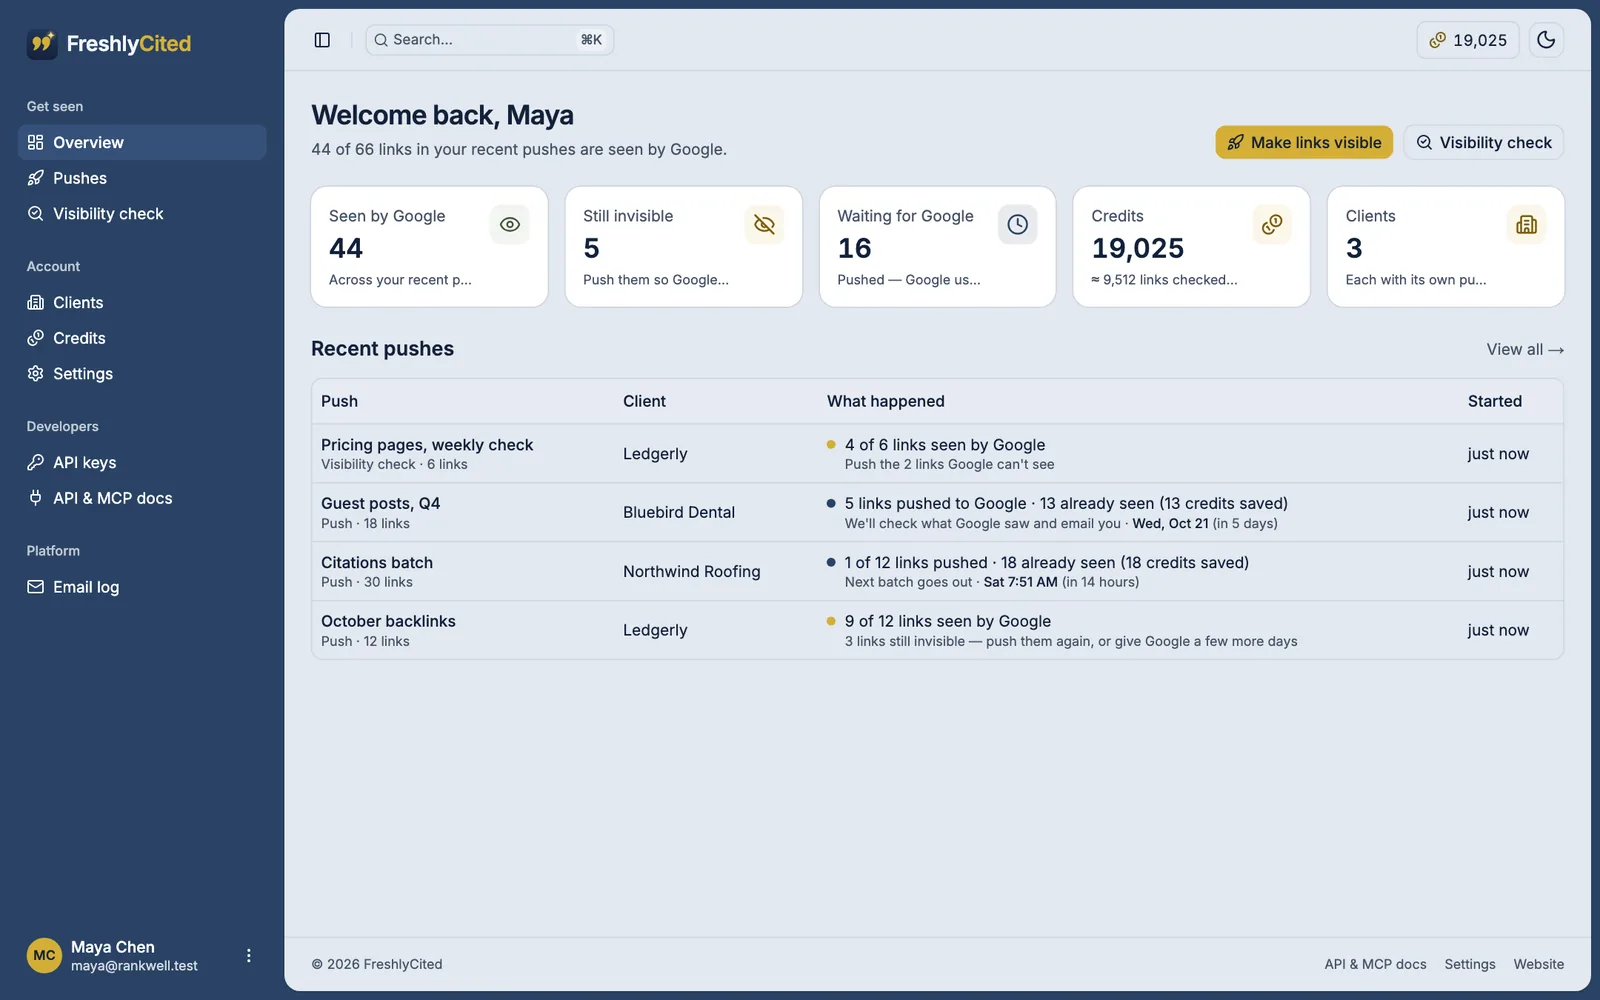Click the footer API & MCP docs link
The width and height of the screenshot is (1600, 1000).
(x=1375, y=964)
